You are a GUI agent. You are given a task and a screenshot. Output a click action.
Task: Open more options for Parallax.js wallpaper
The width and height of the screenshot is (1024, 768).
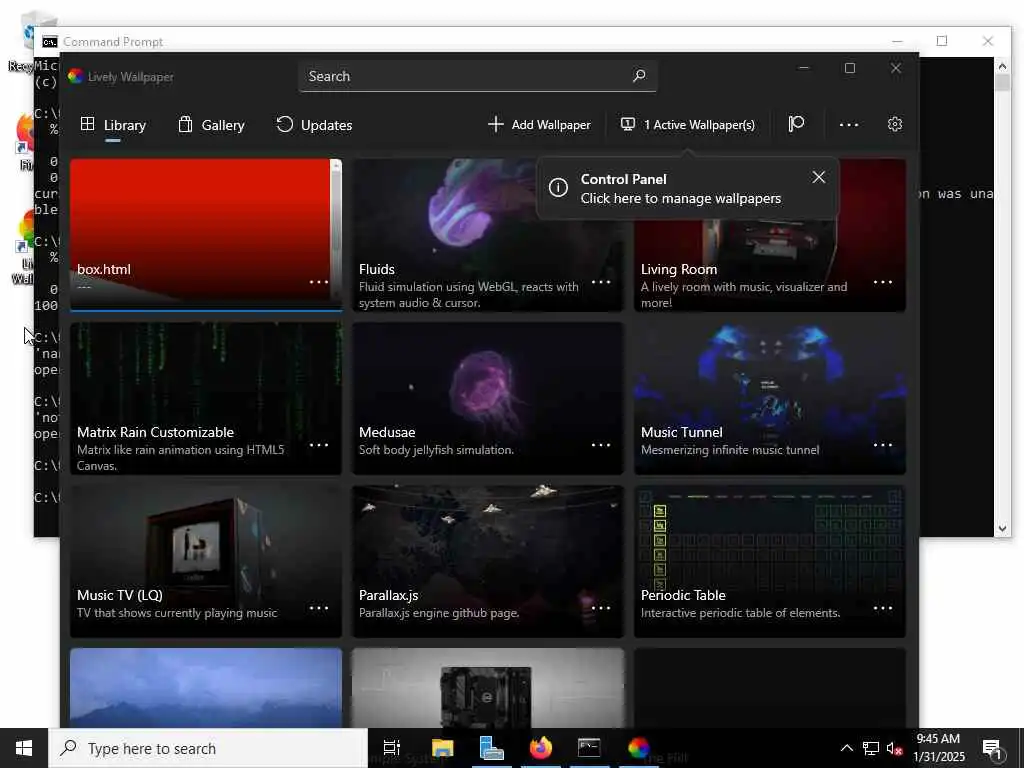(x=601, y=608)
